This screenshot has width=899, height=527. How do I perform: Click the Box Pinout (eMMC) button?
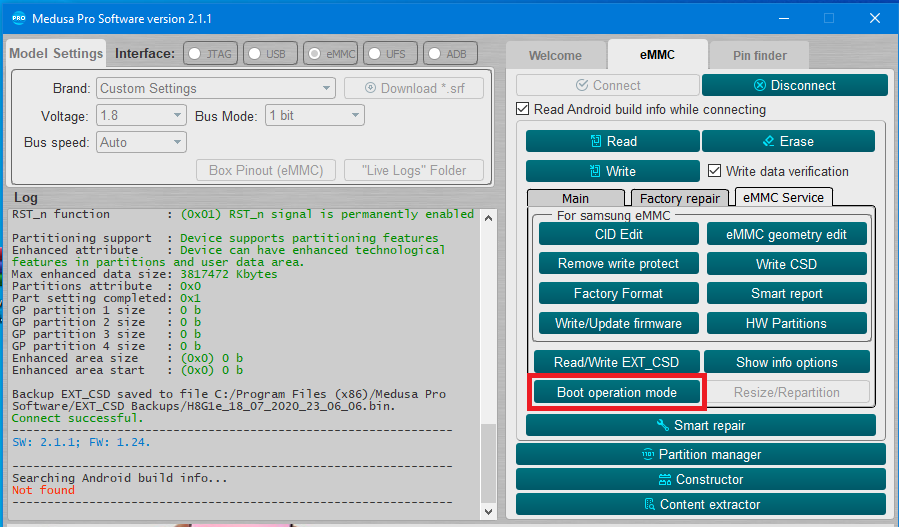pos(266,170)
